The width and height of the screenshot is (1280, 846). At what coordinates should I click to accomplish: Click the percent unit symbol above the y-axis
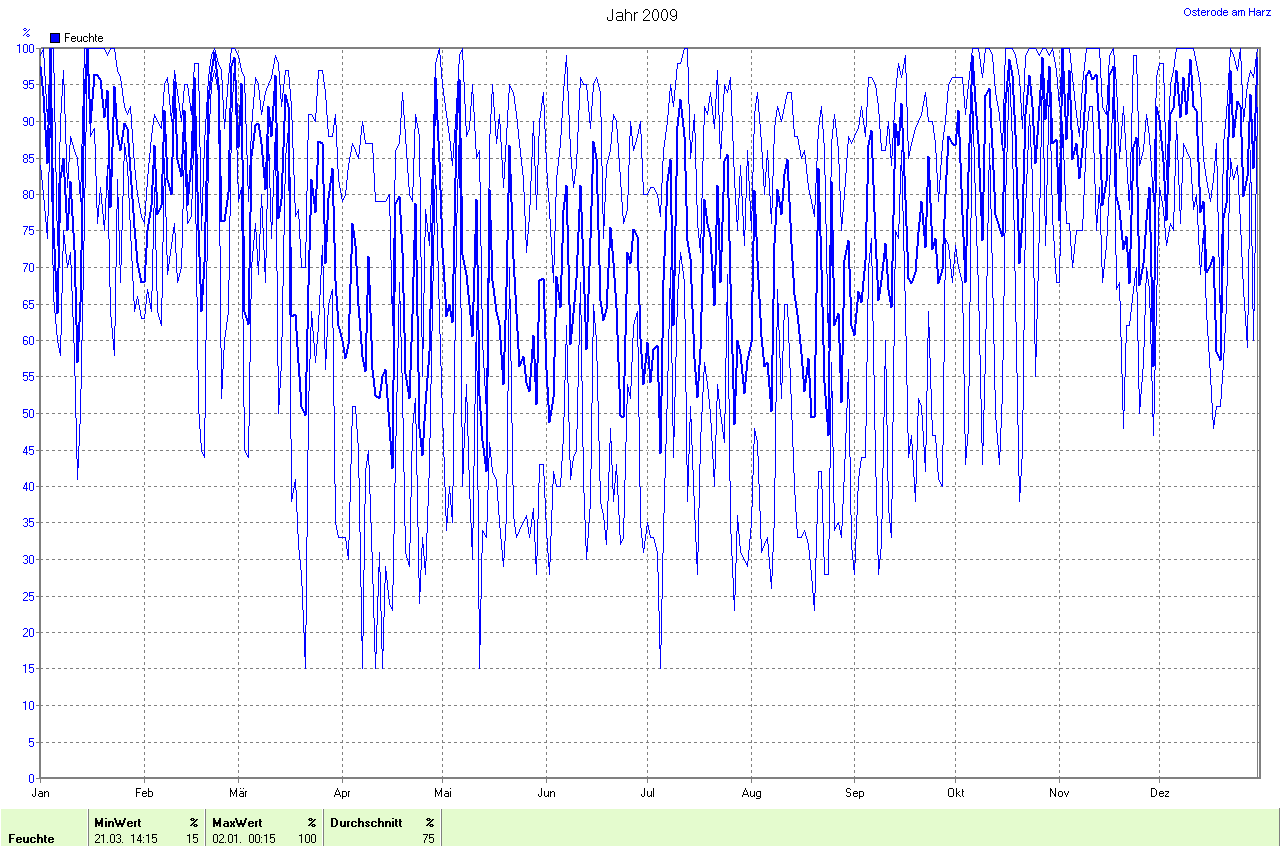[26, 33]
